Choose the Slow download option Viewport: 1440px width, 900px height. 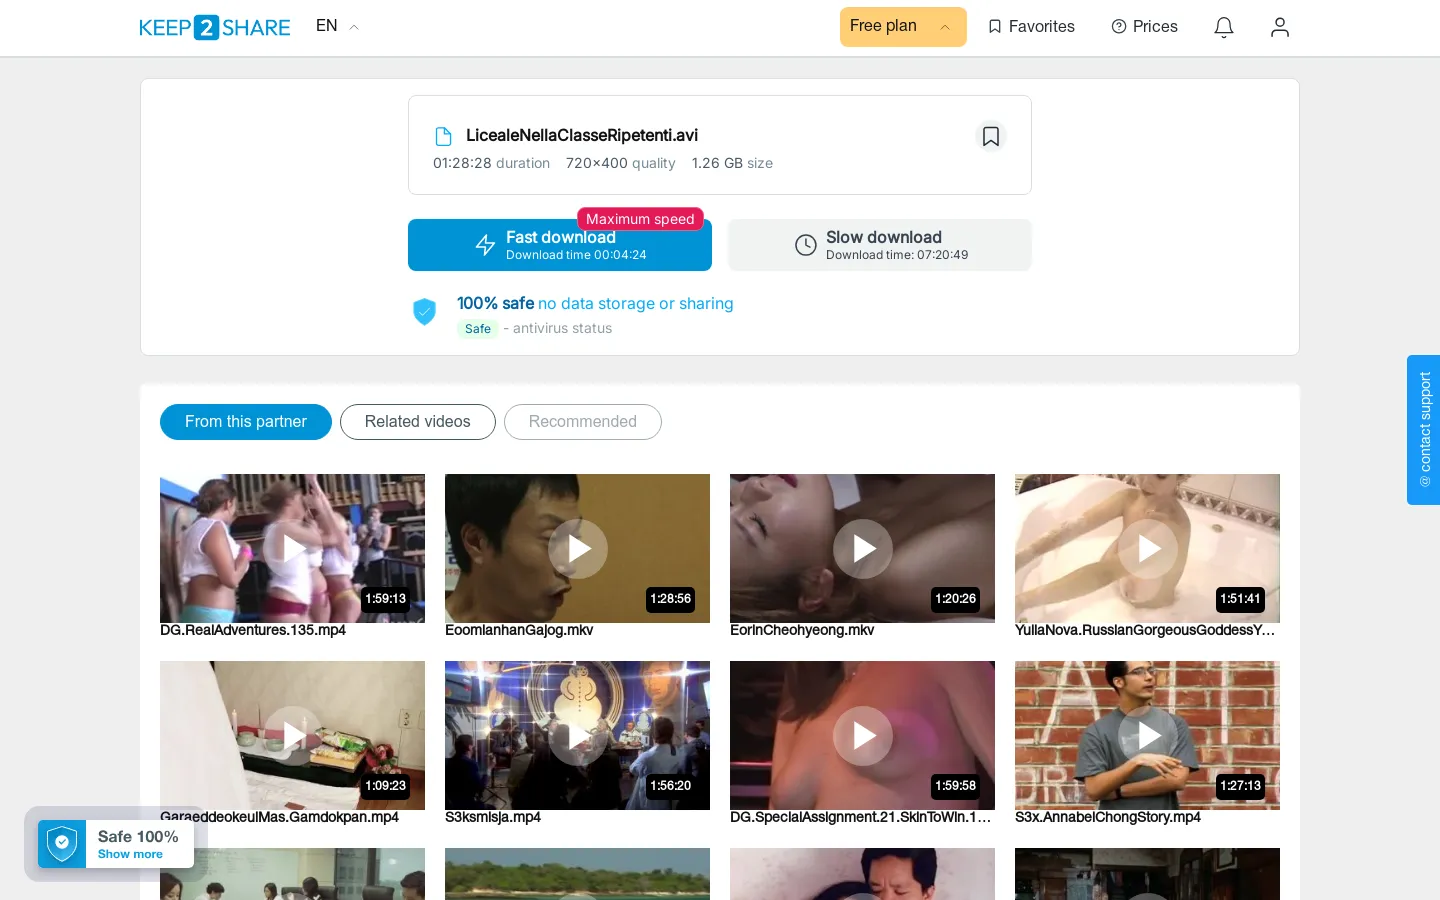pyautogui.click(x=880, y=245)
